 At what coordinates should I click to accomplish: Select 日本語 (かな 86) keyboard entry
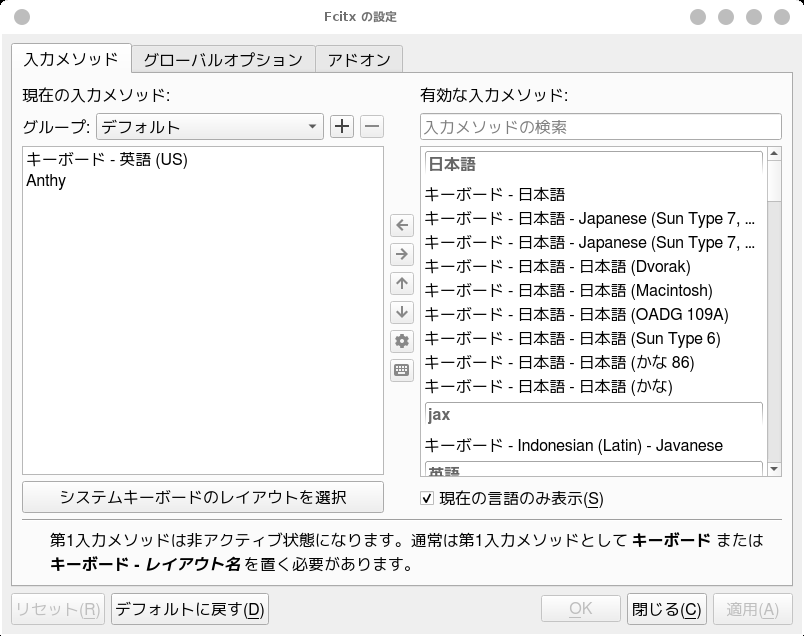594,363
